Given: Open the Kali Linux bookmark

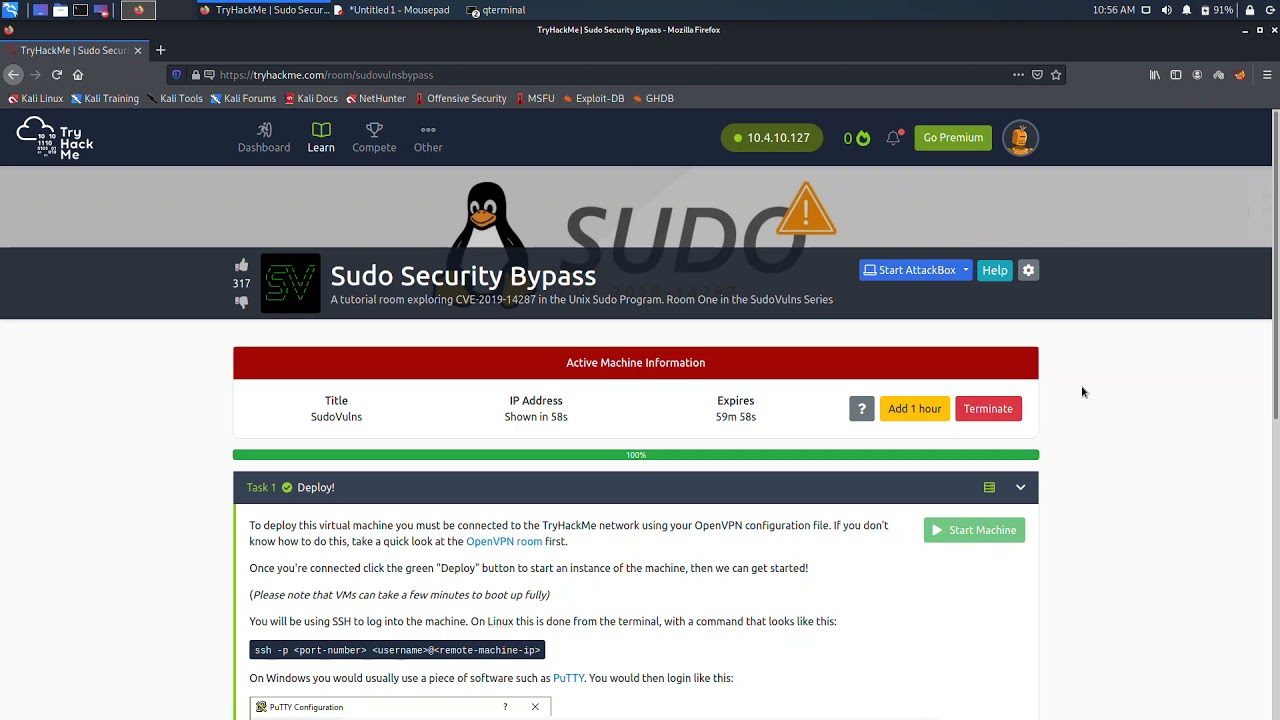Looking at the screenshot, I should [x=35, y=98].
